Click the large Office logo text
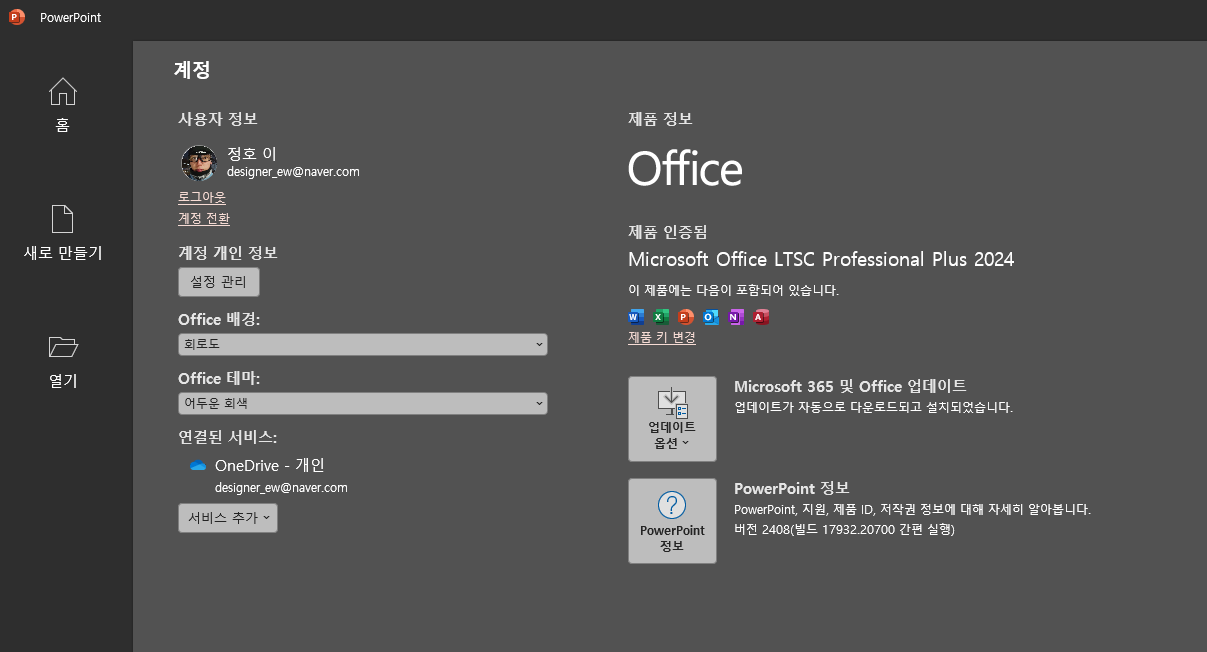The width and height of the screenshot is (1207, 652). pos(685,169)
